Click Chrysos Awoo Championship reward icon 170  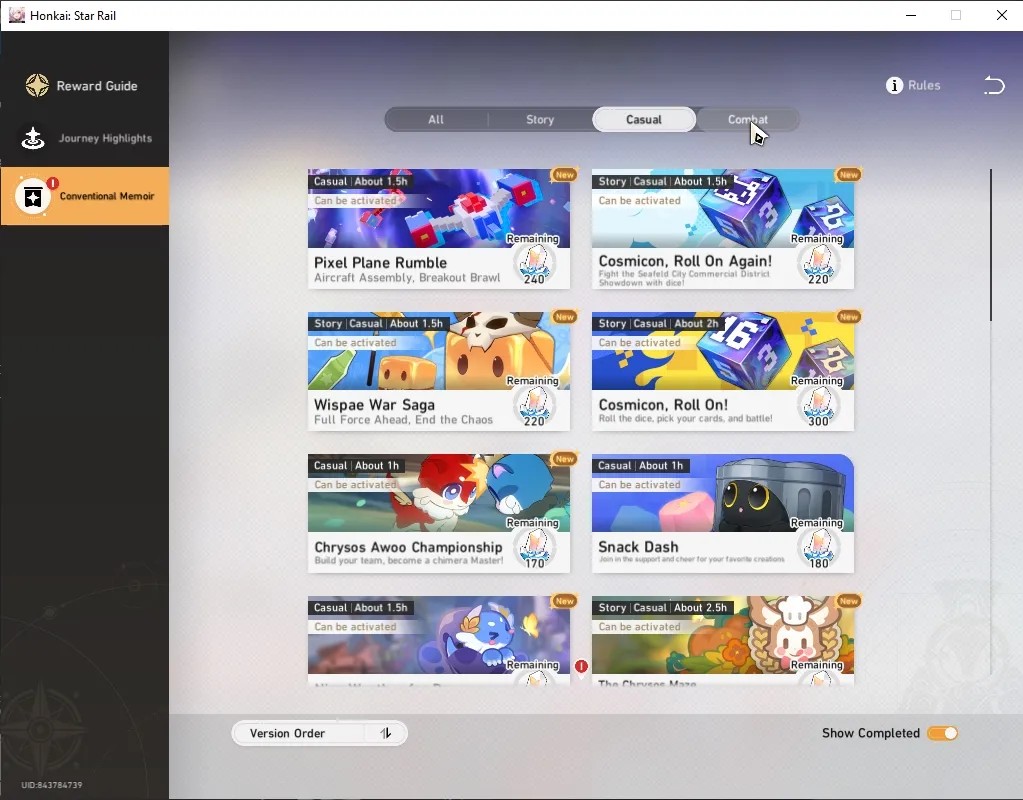click(534, 549)
